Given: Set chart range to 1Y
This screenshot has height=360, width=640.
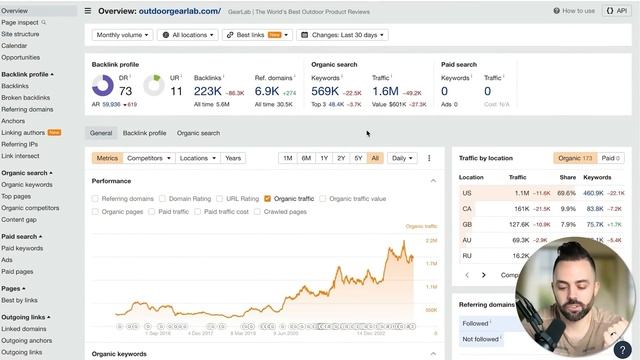Looking at the screenshot, I should pyautogui.click(x=324, y=158).
